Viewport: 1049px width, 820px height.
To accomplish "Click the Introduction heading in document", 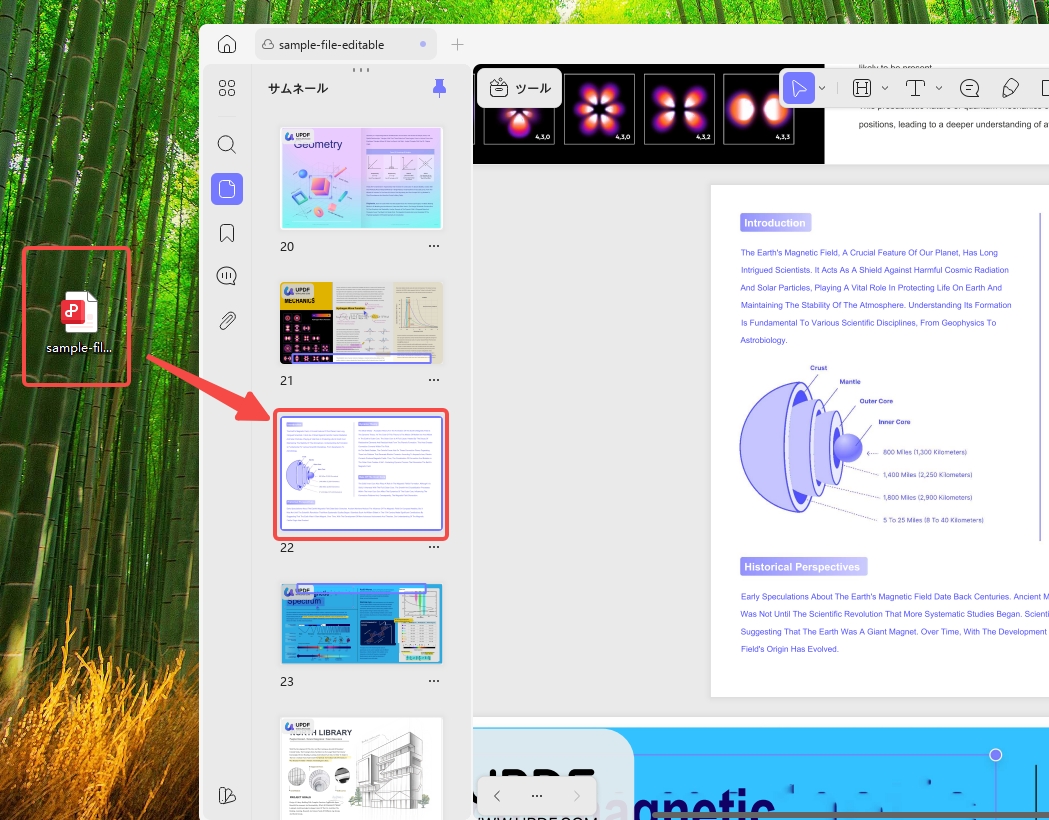I will tap(775, 223).
